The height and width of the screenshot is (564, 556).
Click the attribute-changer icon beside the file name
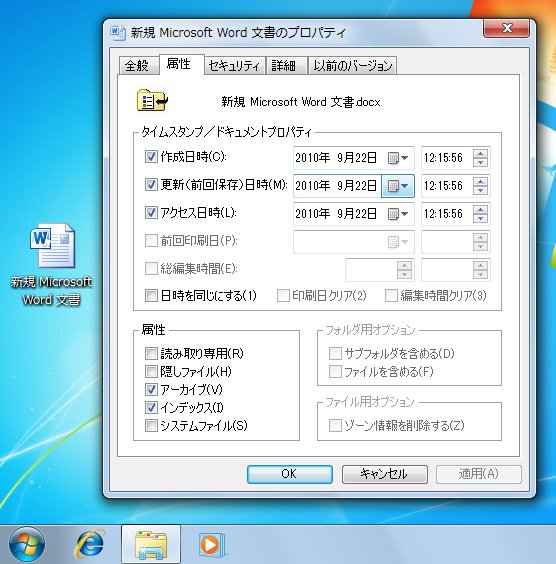tap(152, 100)
